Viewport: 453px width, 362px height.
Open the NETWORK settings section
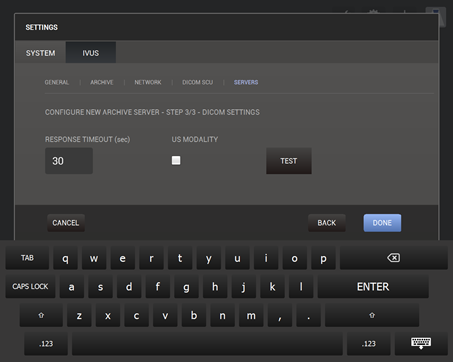tap(148, 82)
